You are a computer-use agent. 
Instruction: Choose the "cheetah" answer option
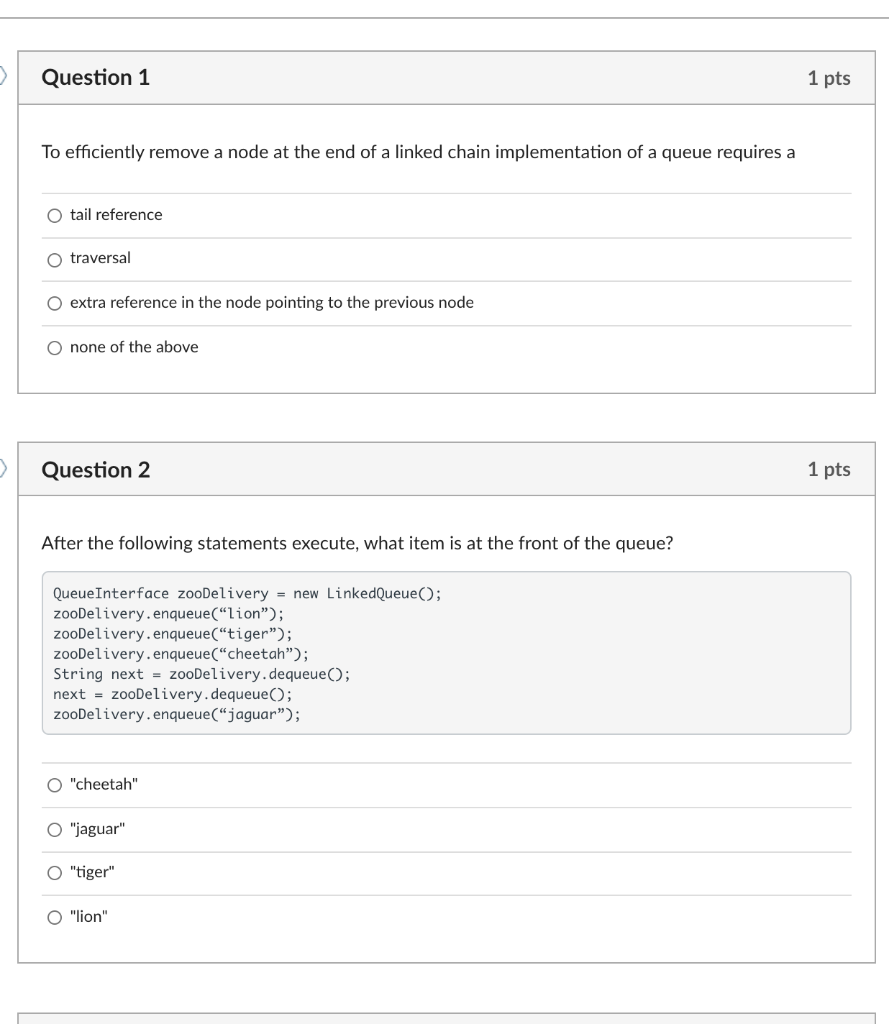(x=55, y=785)
